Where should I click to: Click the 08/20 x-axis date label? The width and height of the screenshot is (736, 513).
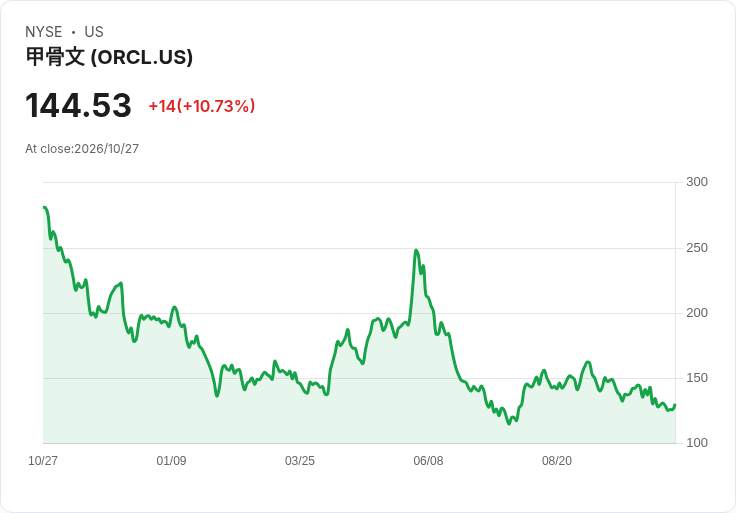coord(557,460)
